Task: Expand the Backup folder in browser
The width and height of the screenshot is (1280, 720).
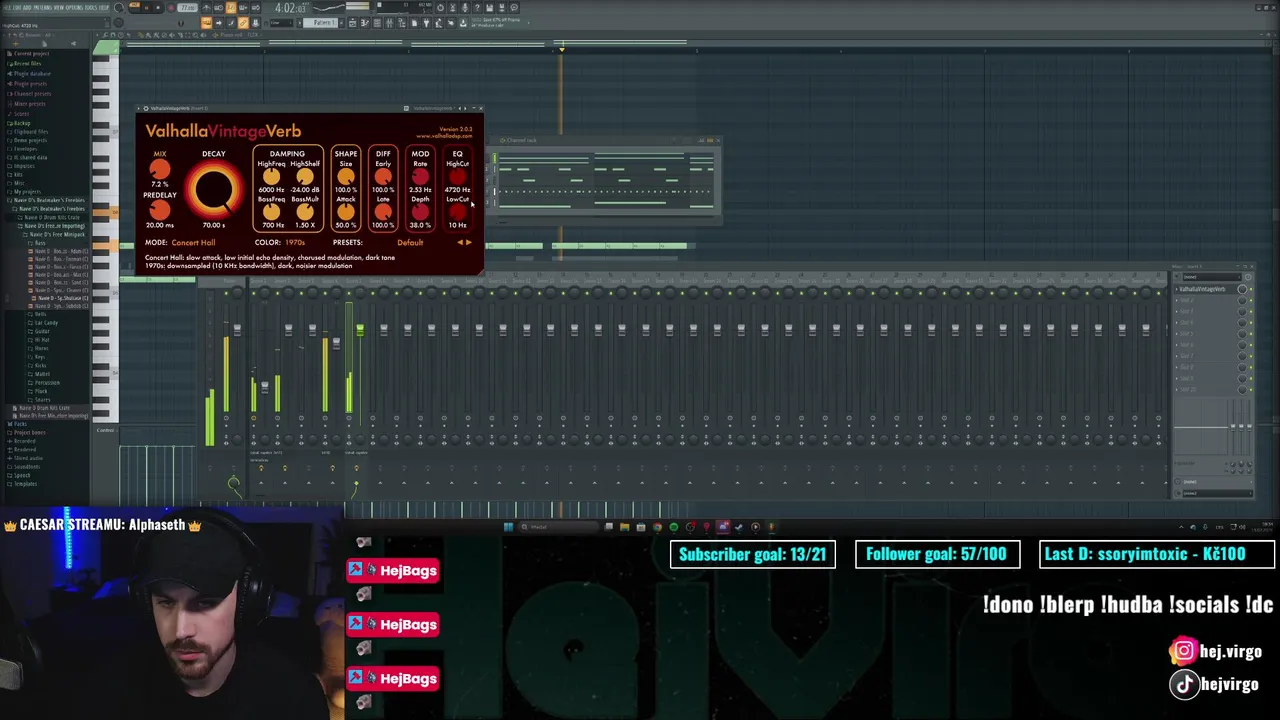Action: coord(22,123)
